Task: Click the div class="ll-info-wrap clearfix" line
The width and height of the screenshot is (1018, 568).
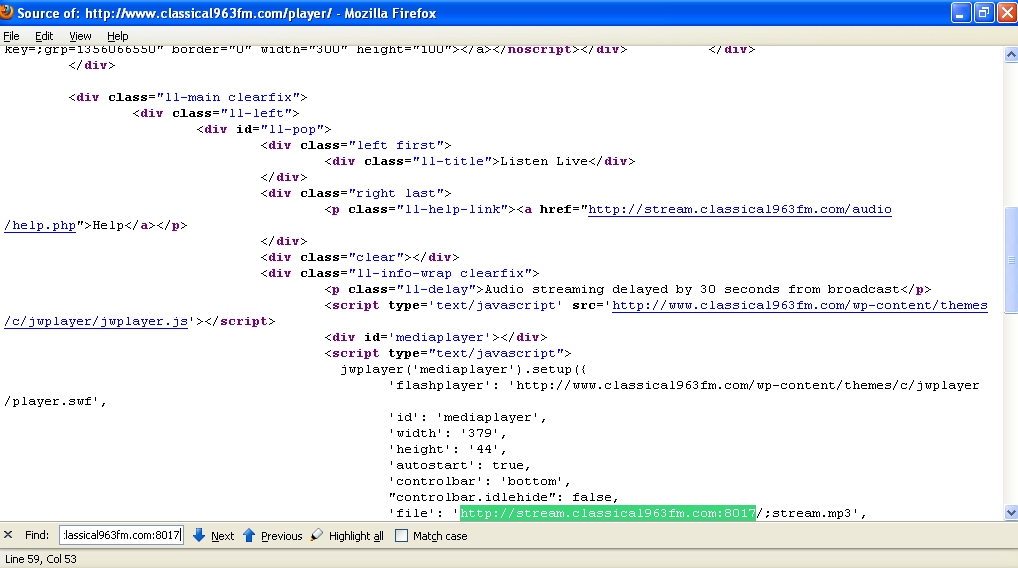Action: 400,273
